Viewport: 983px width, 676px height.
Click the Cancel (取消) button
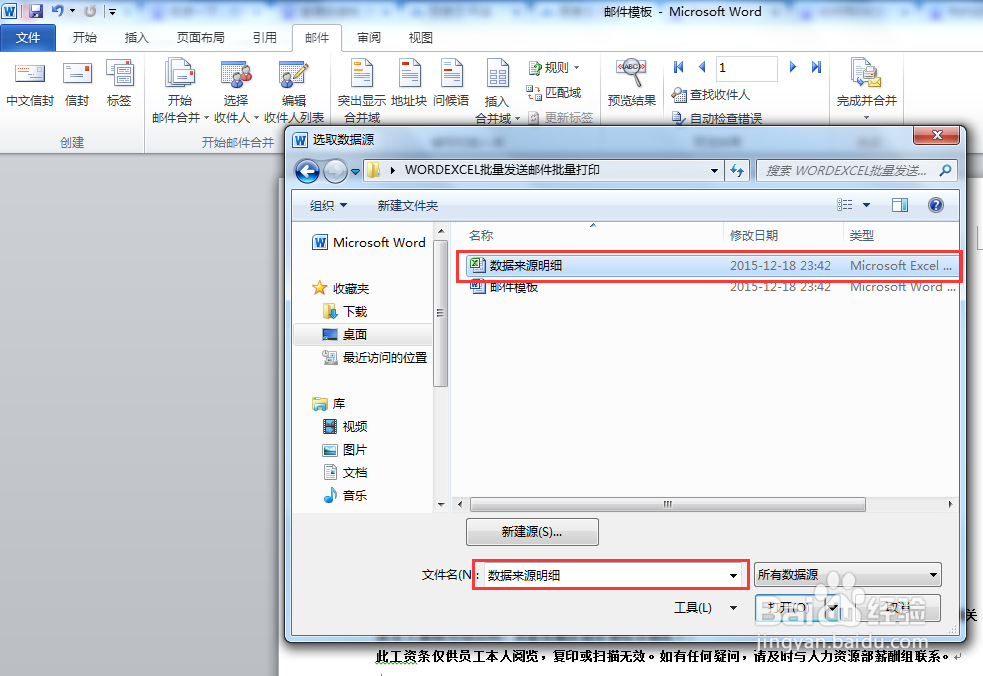[x=899, y=607]
